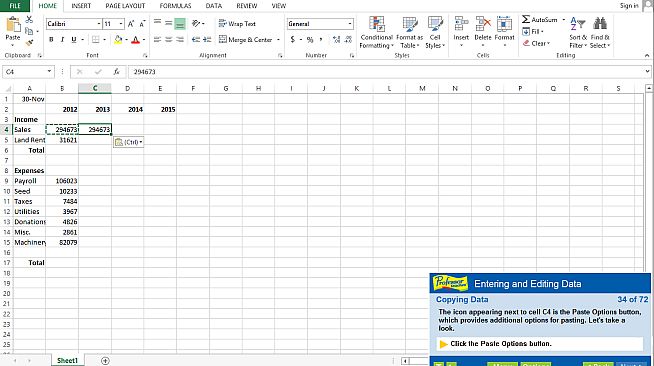654x366 pixels.
Task: Toggle bold formatting
Action: coord(51,40)
